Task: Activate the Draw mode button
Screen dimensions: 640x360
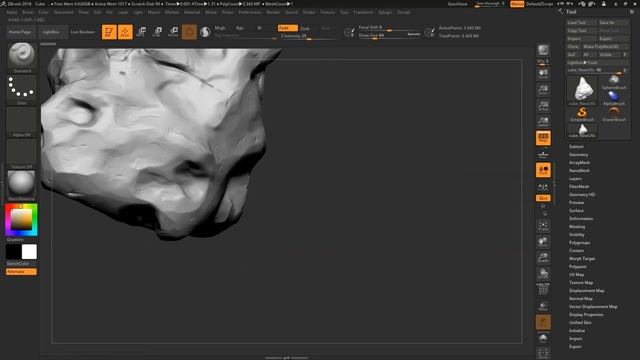Action: click(x=125, y=32)
